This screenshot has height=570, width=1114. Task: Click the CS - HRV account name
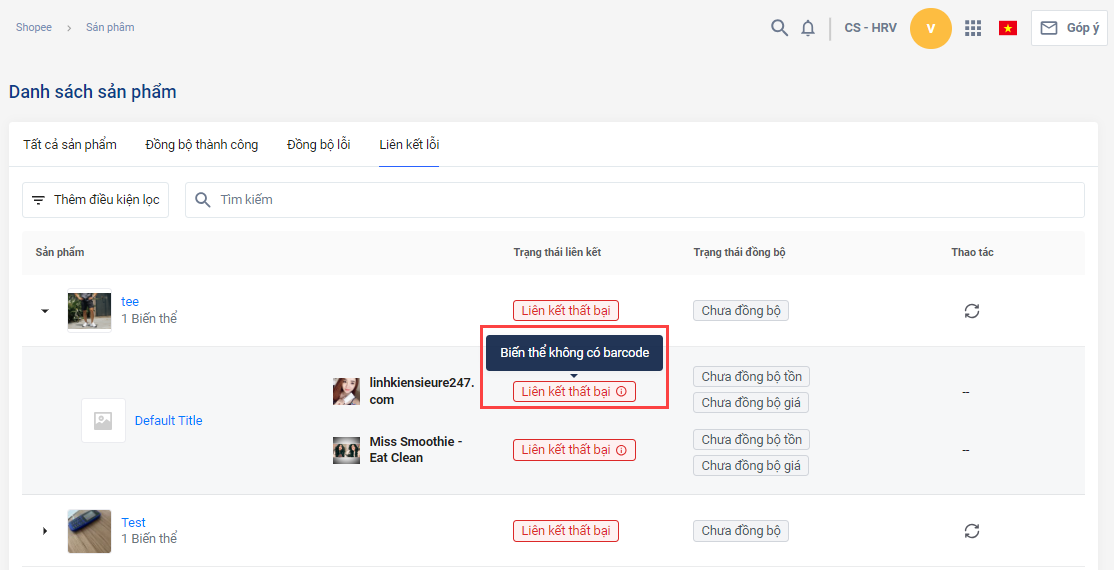[x=870, y=28]
